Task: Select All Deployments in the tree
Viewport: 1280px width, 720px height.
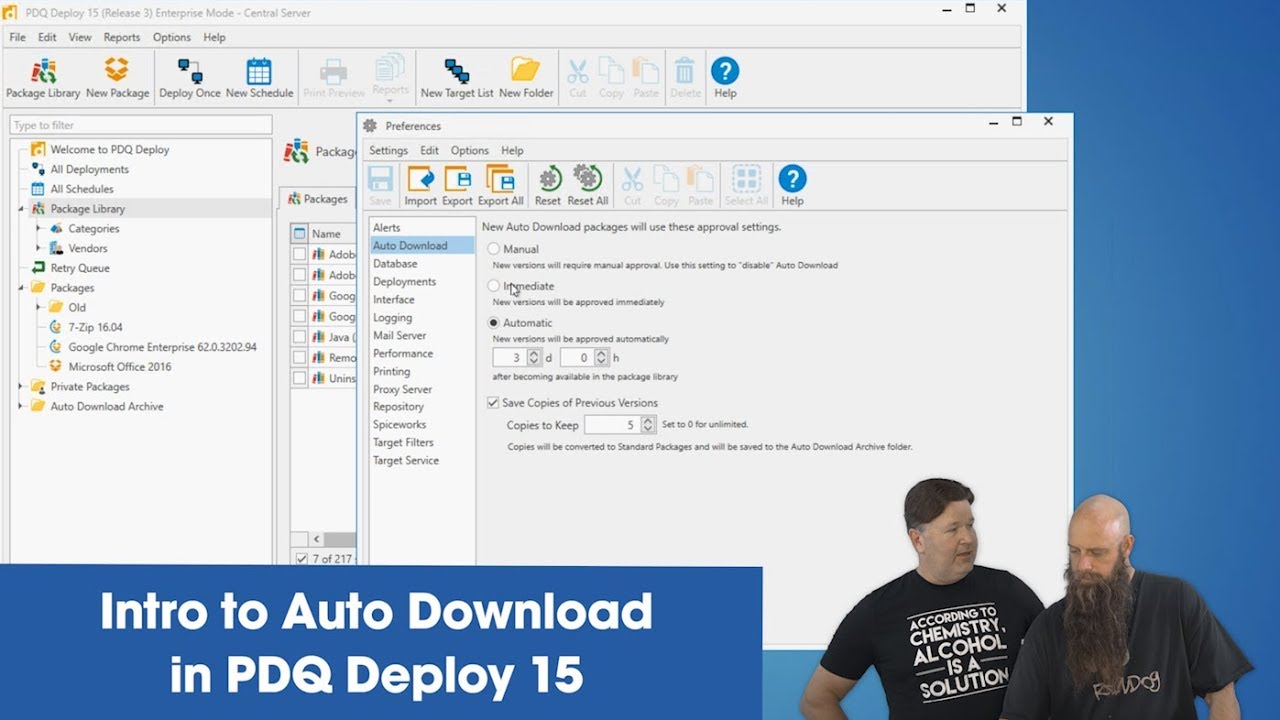Action: 89,170
